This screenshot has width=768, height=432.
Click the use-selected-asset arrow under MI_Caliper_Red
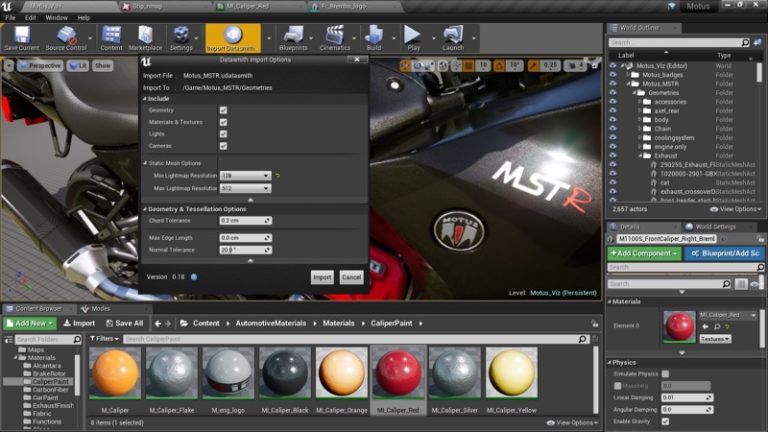coord(705,327)
